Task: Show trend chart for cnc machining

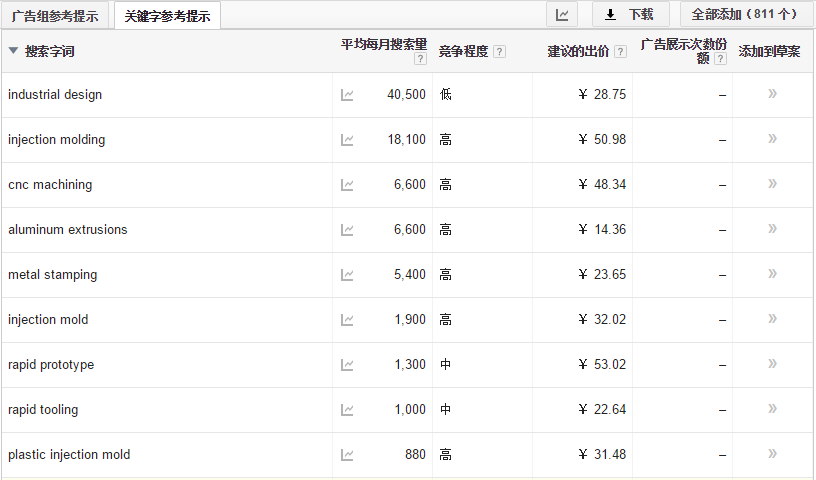Action: pos(347,185)
